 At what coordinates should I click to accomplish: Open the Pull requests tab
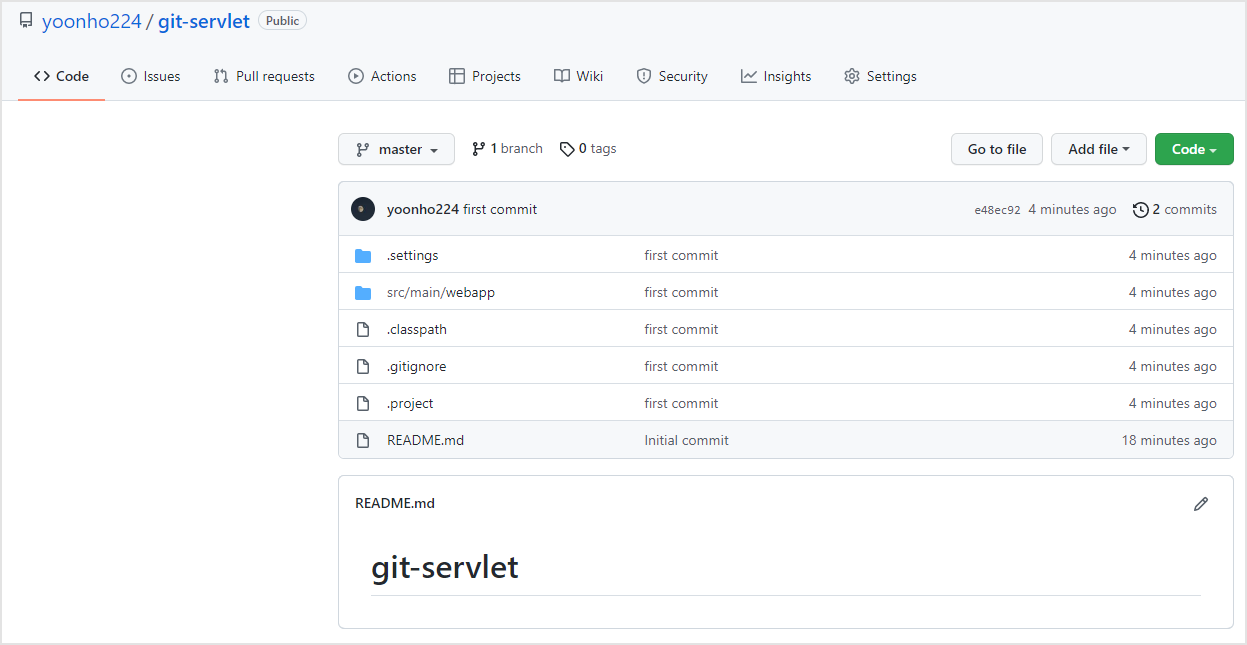pyautogui.click(x=264, y=76)
